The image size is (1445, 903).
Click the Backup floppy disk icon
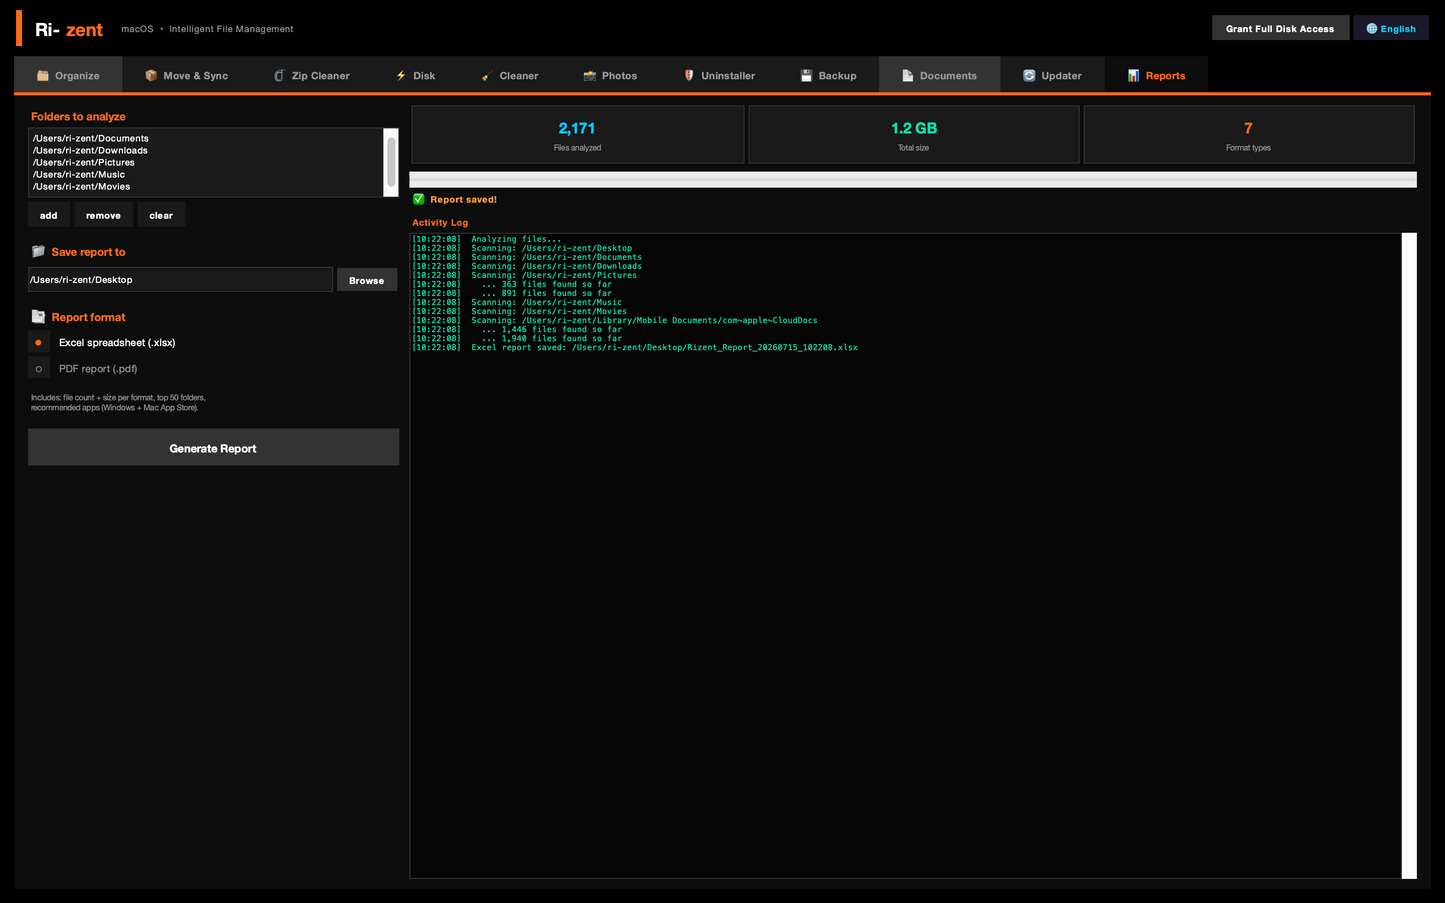pos(806,75)
